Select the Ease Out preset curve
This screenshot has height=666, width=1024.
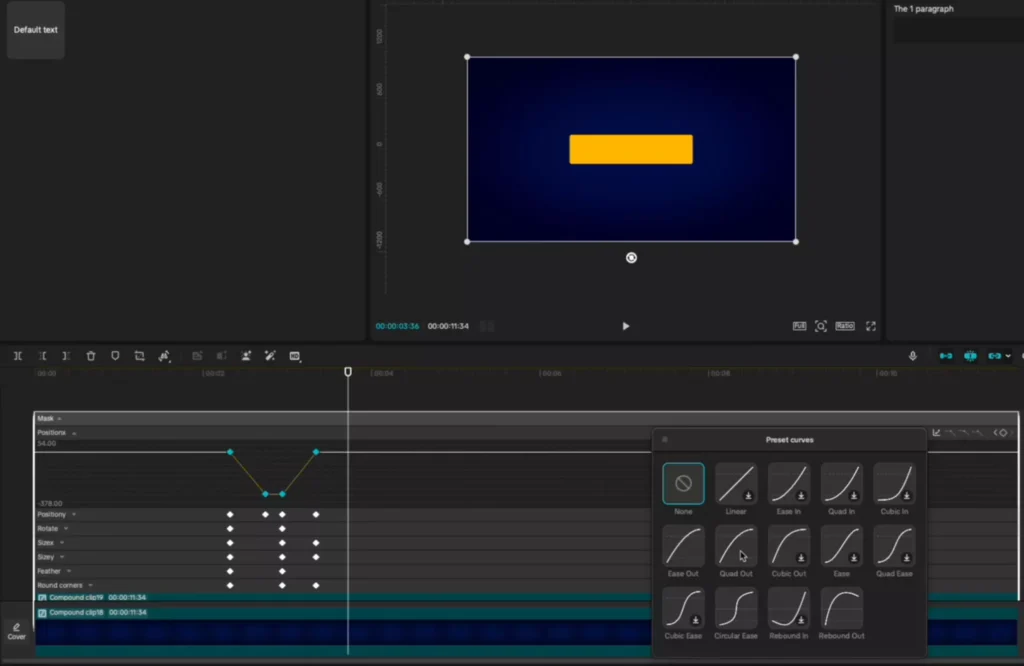click(x=683, y=547)
